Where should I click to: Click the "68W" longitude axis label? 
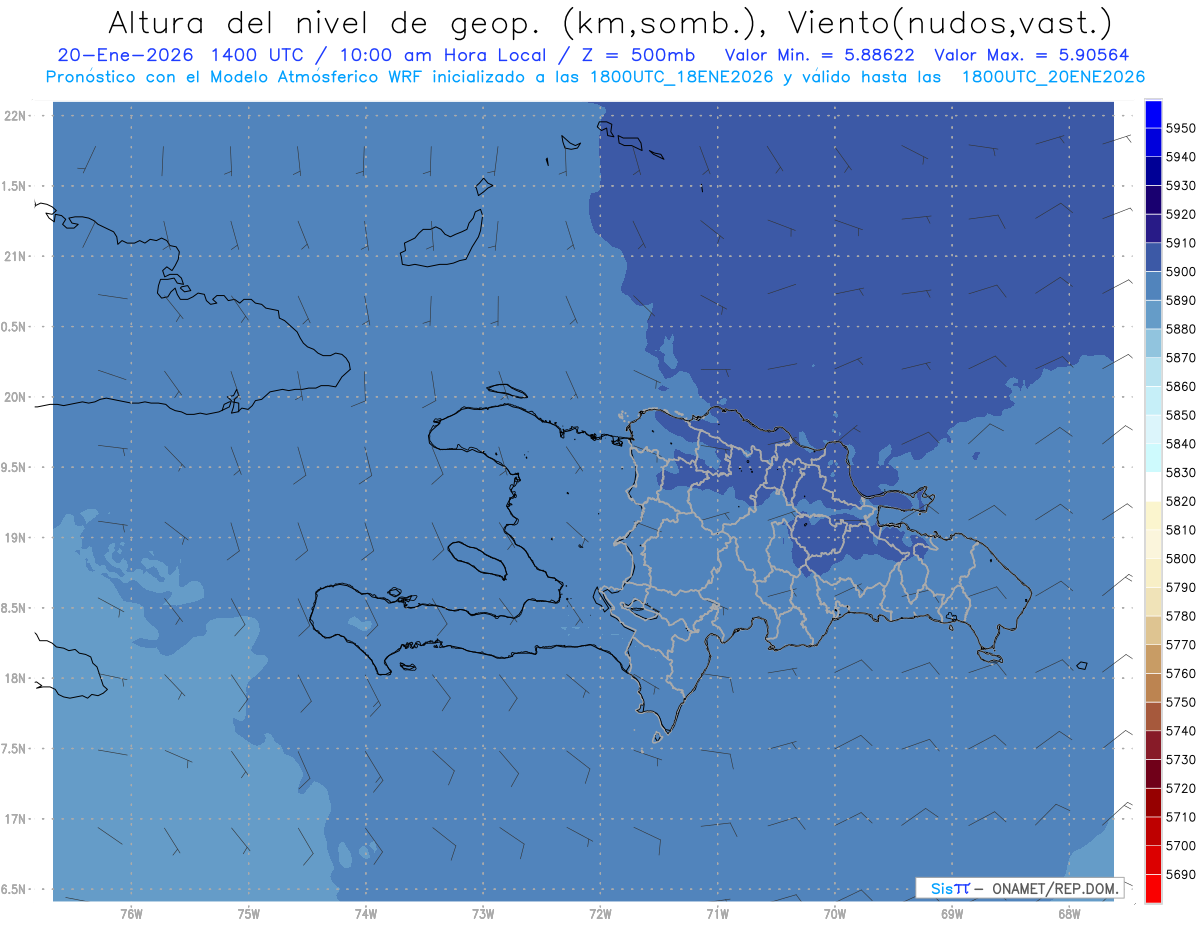coord(1069,913)
